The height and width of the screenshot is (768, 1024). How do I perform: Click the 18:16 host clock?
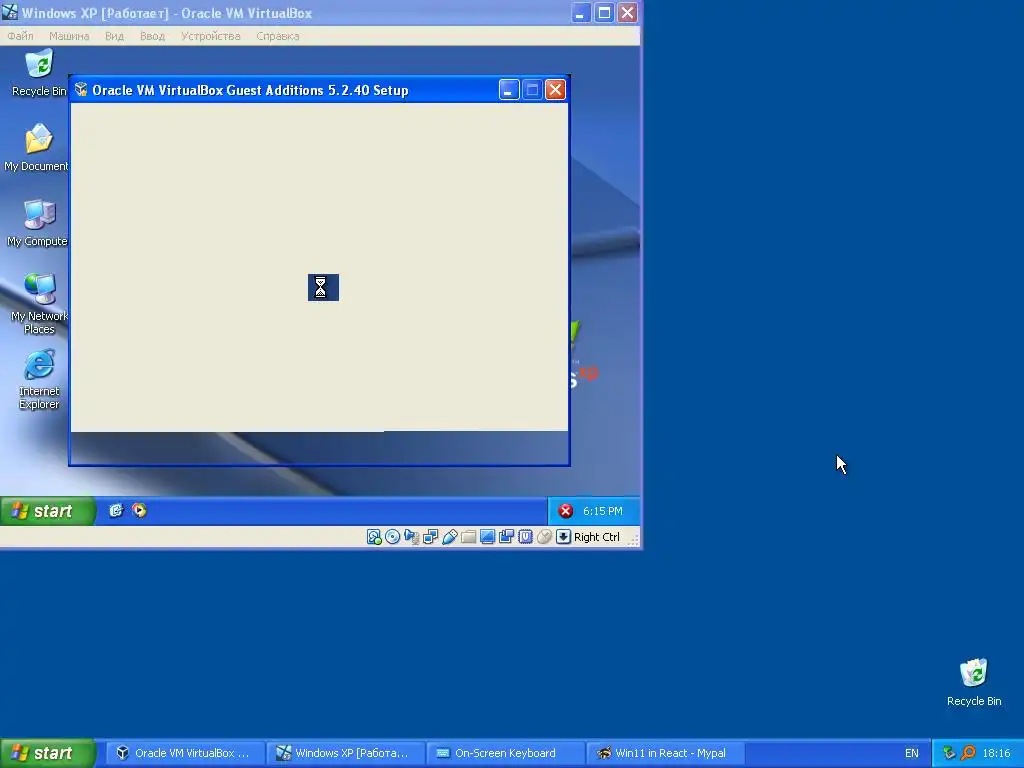pos(997,753)
